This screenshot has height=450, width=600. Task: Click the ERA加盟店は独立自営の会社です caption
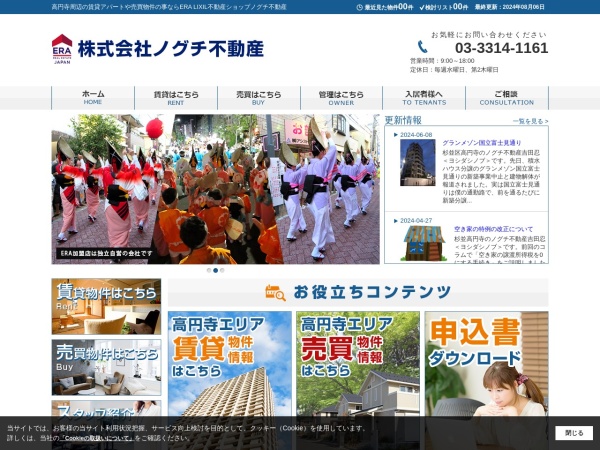pos(106,253)
